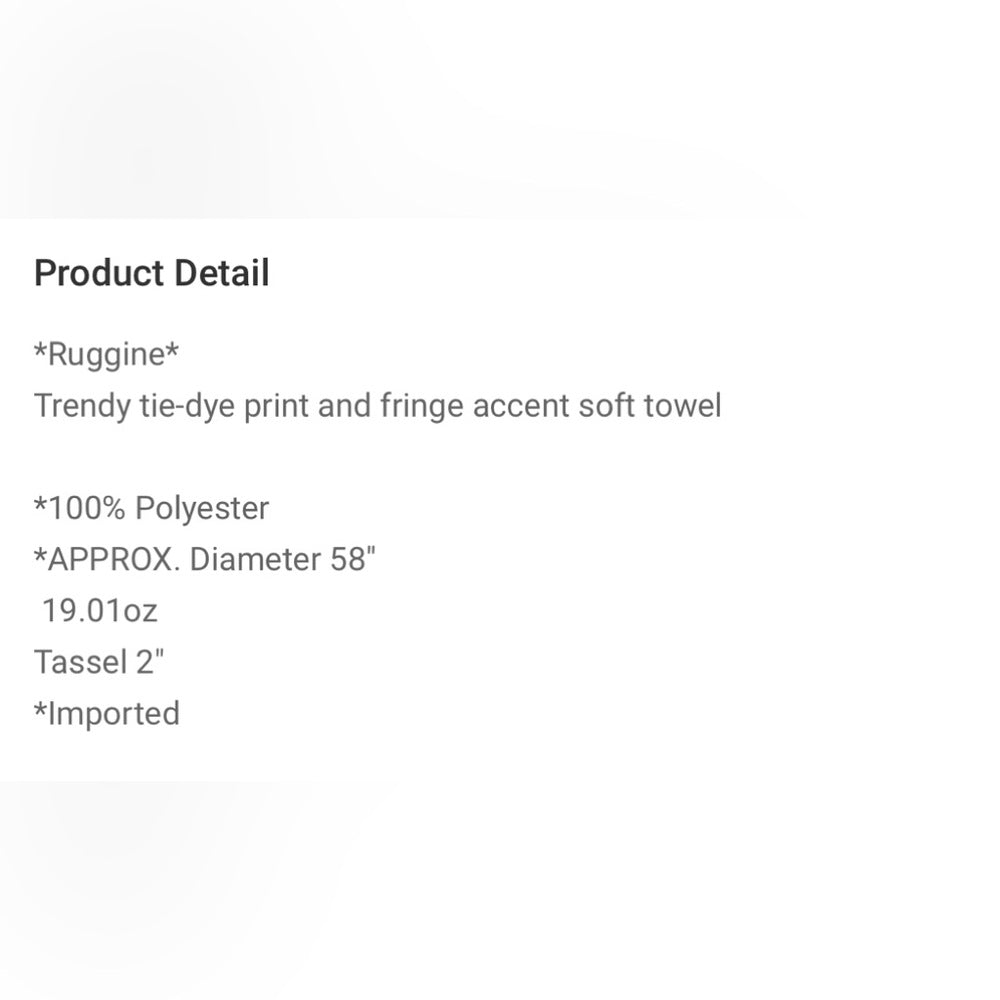Click the word "towel" ending the description
The image size is (1000, 1000).
tap(686, 407)
